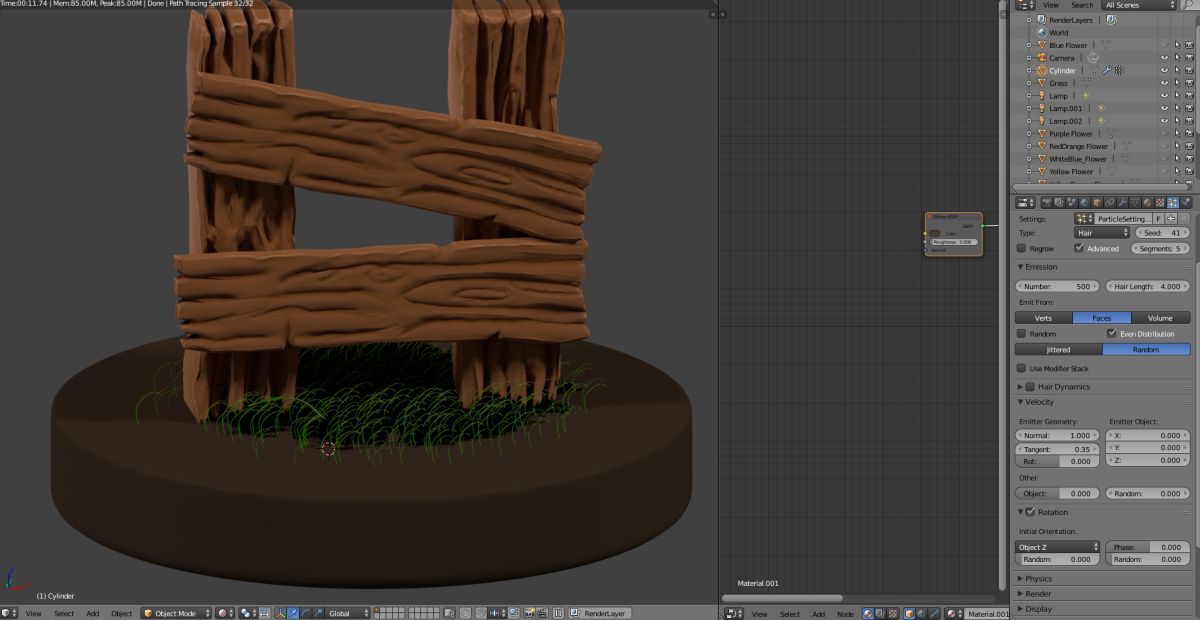Open the Modifiers wrench properties tab

1122,202
